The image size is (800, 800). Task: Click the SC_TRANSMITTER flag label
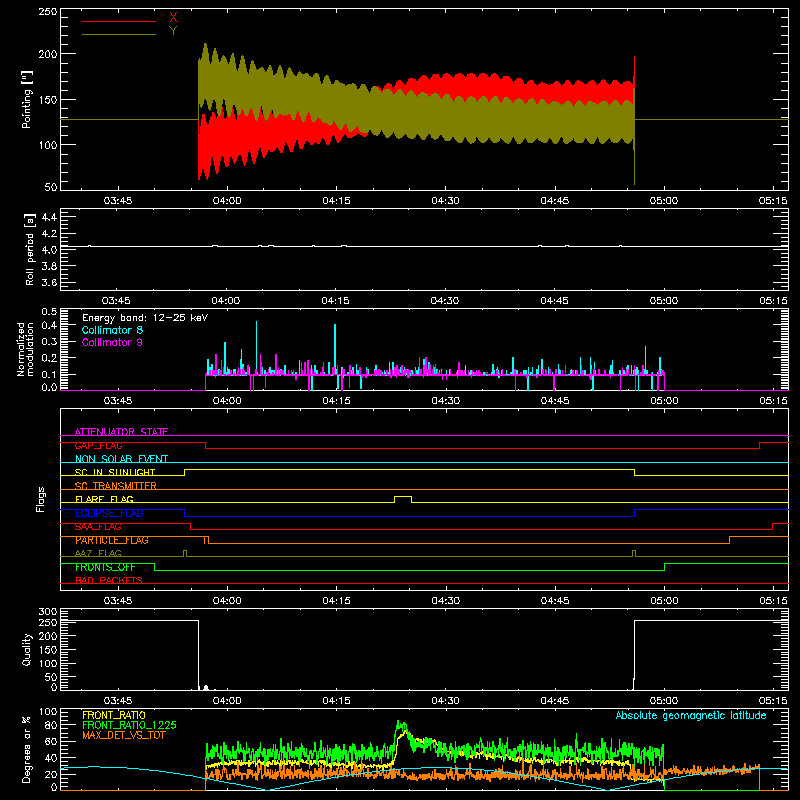[115, 486]
